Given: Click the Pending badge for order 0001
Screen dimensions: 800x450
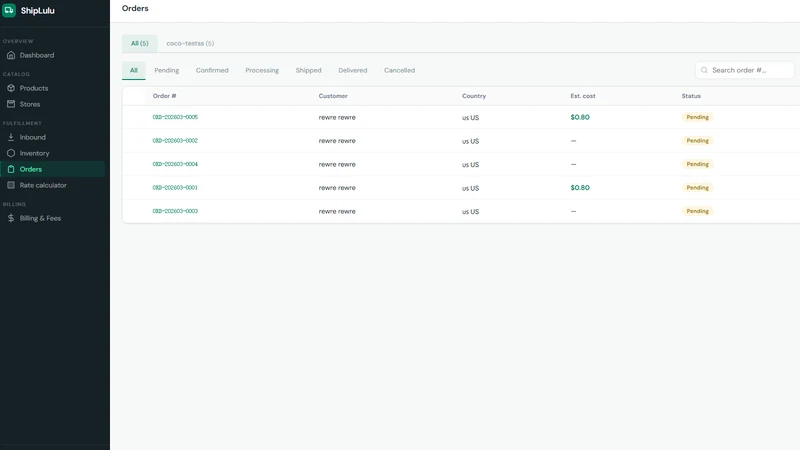Looking at the screenshot, I should pos(697,188).
